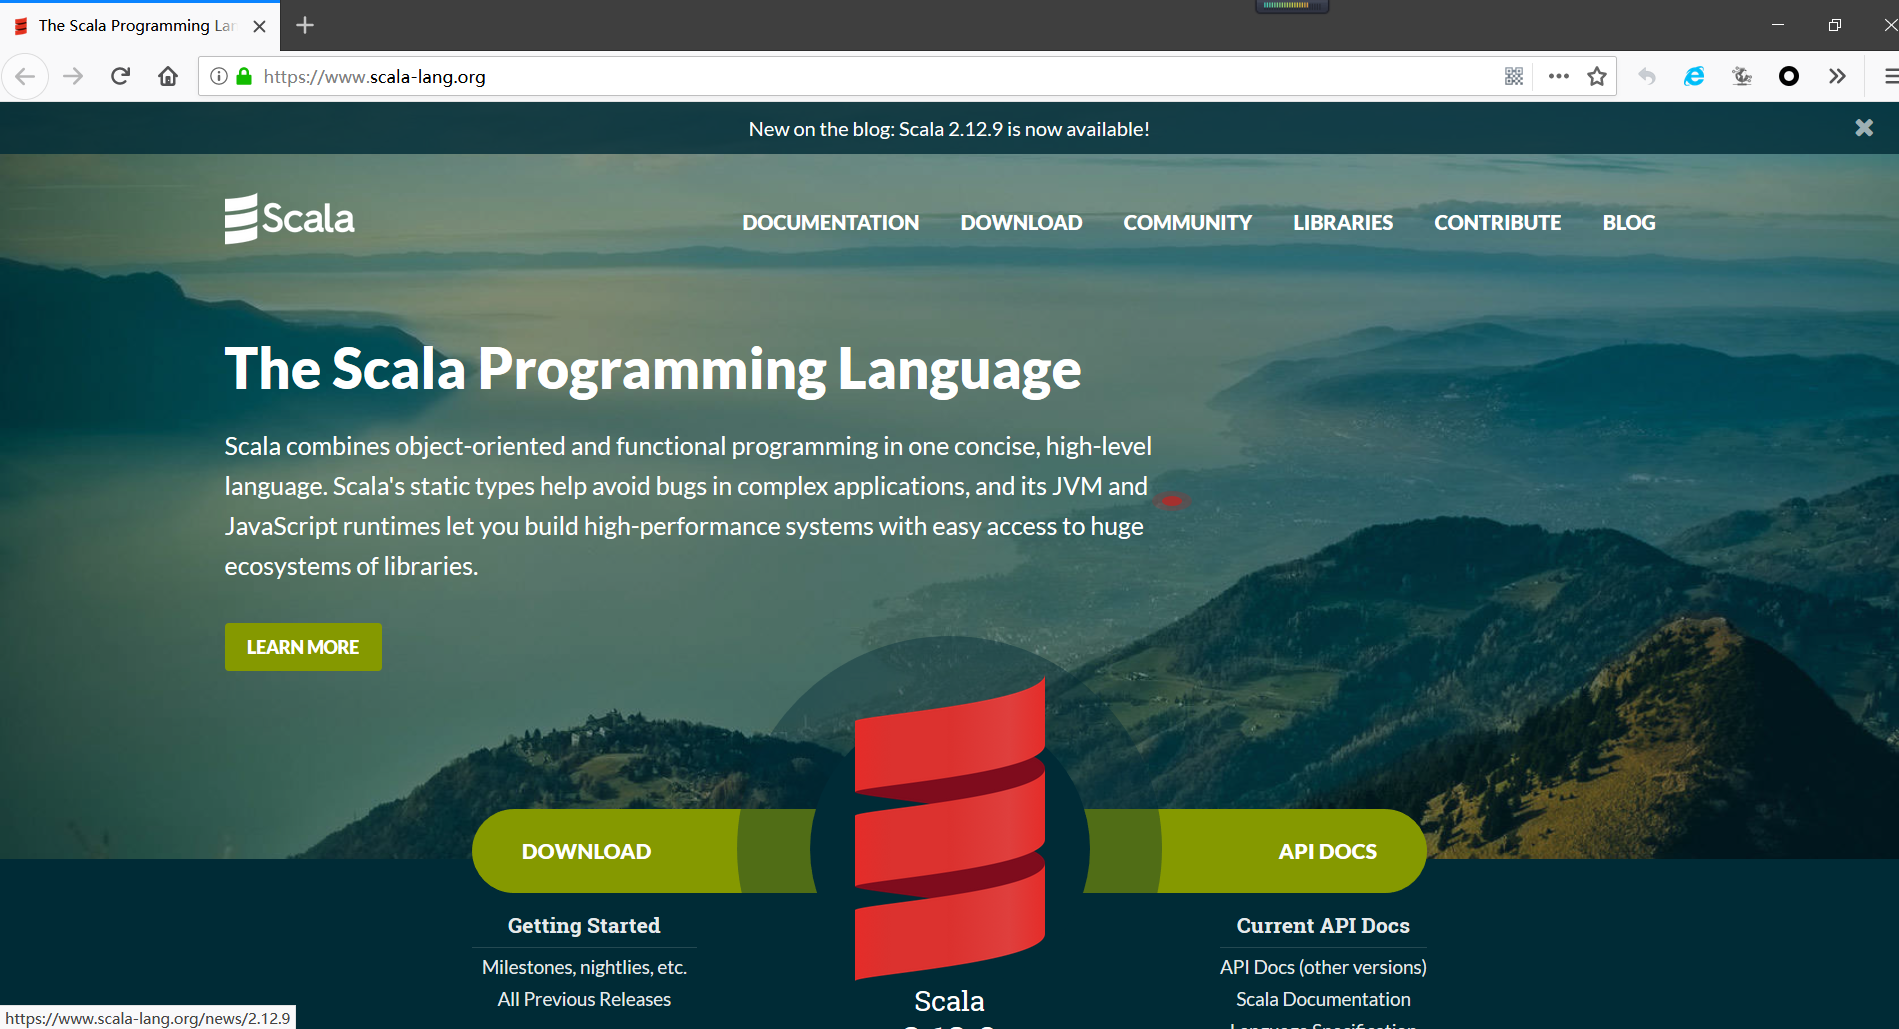Screen dimensions: 1899x1029
Task: Open the three-dot page actions menu
Action: [1557, 76]
